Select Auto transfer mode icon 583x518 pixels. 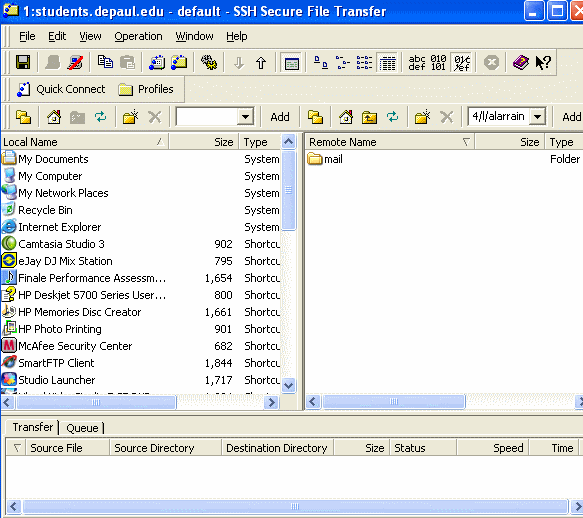(x=462, y=62)
